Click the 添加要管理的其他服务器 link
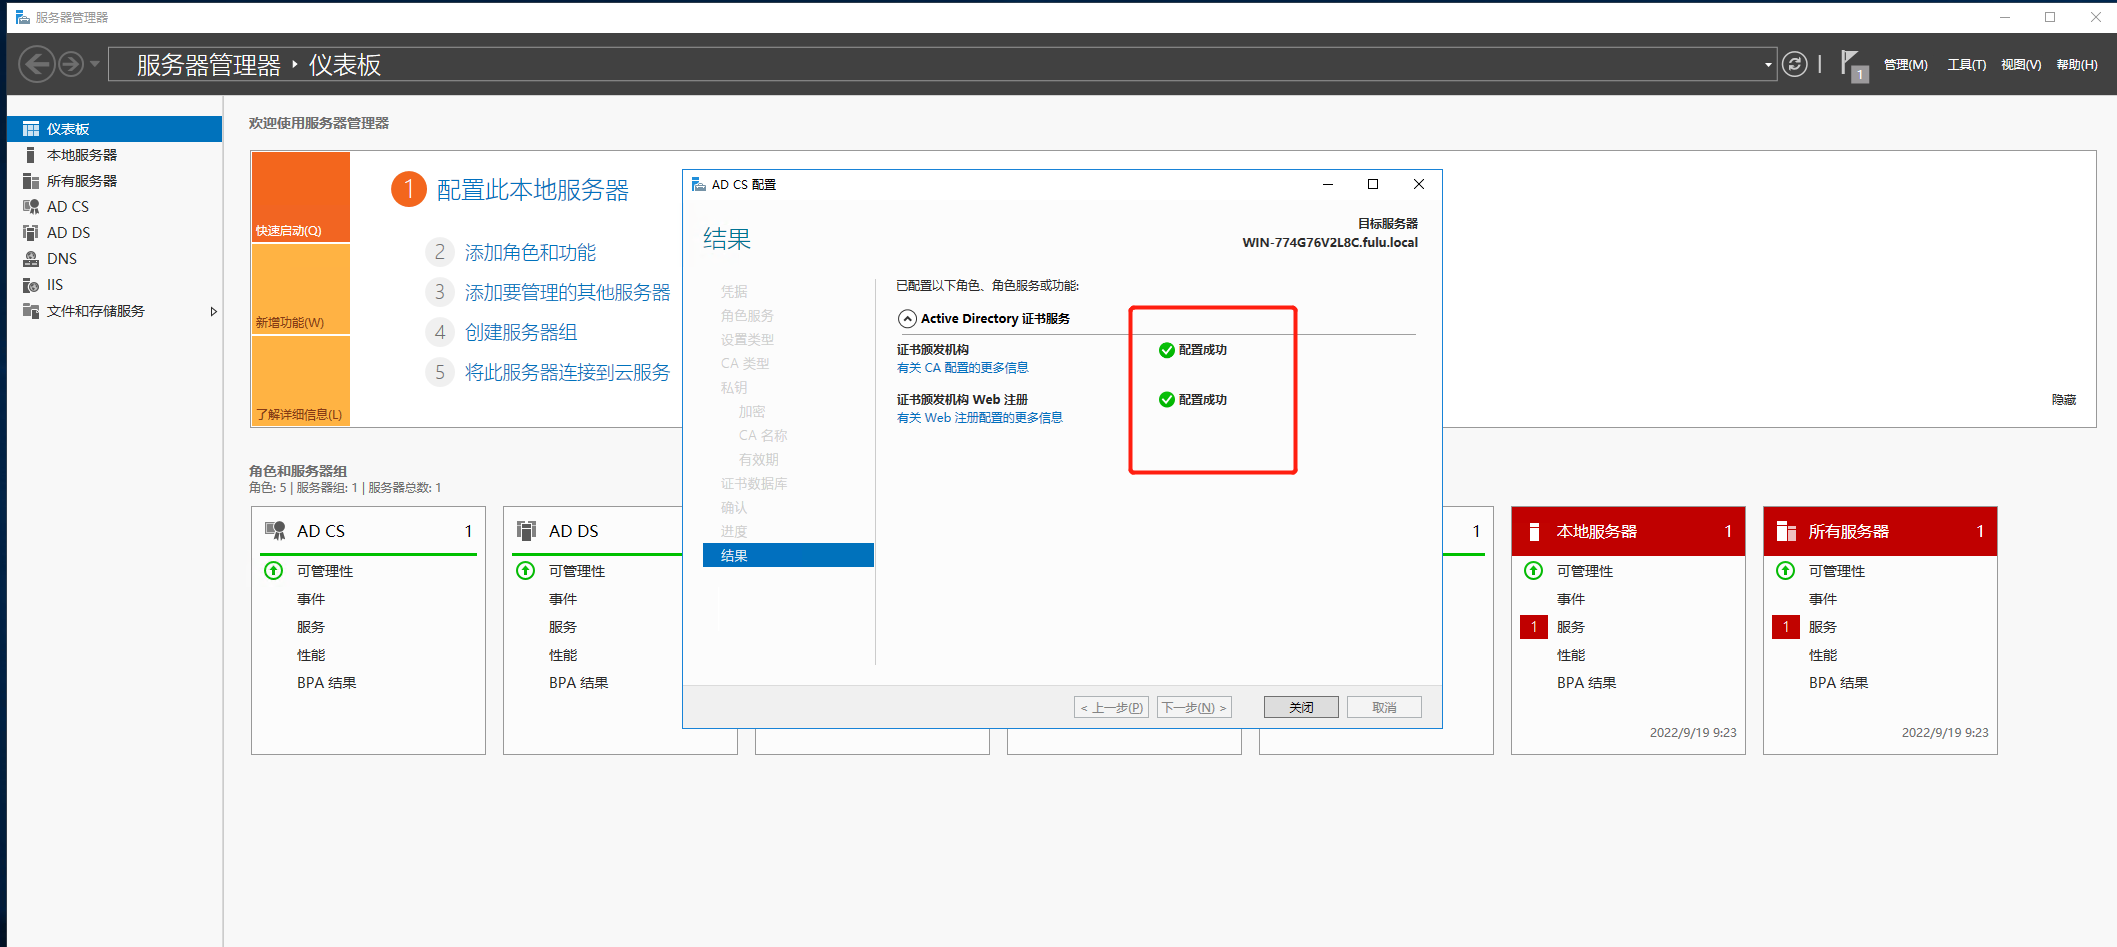 click(567, 292)
